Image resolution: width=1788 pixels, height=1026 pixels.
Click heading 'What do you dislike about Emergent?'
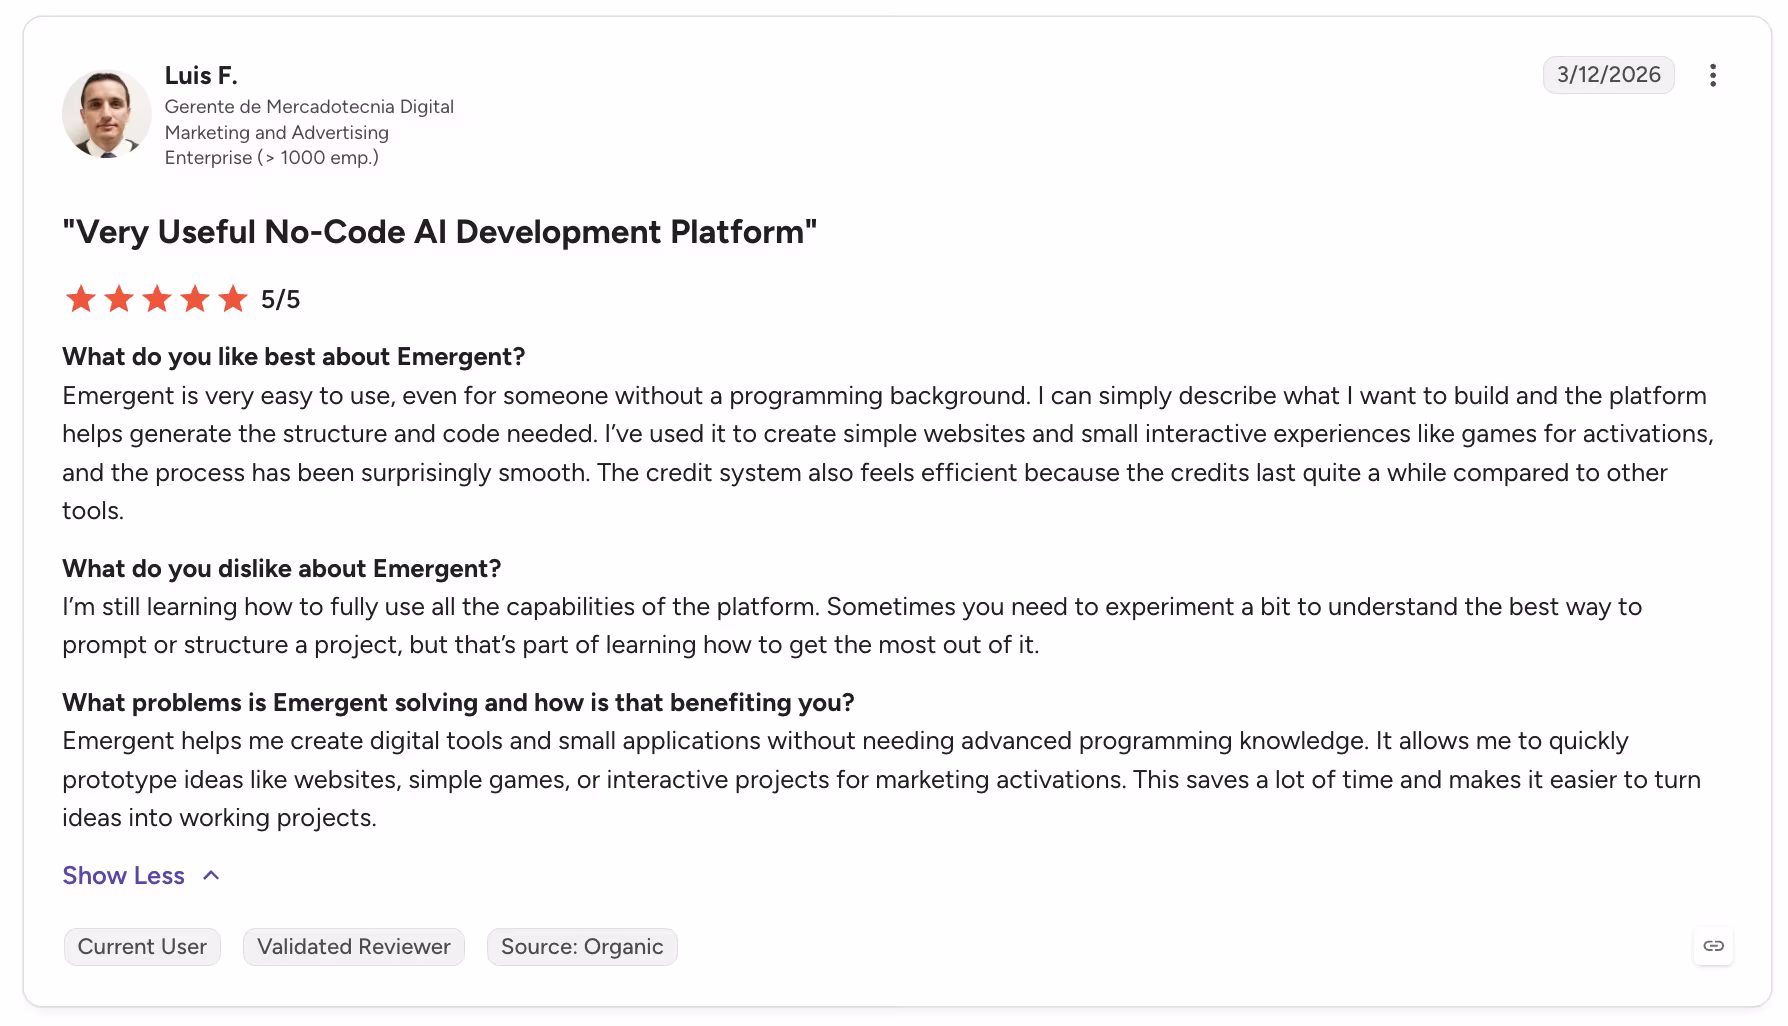pos(282,569)
